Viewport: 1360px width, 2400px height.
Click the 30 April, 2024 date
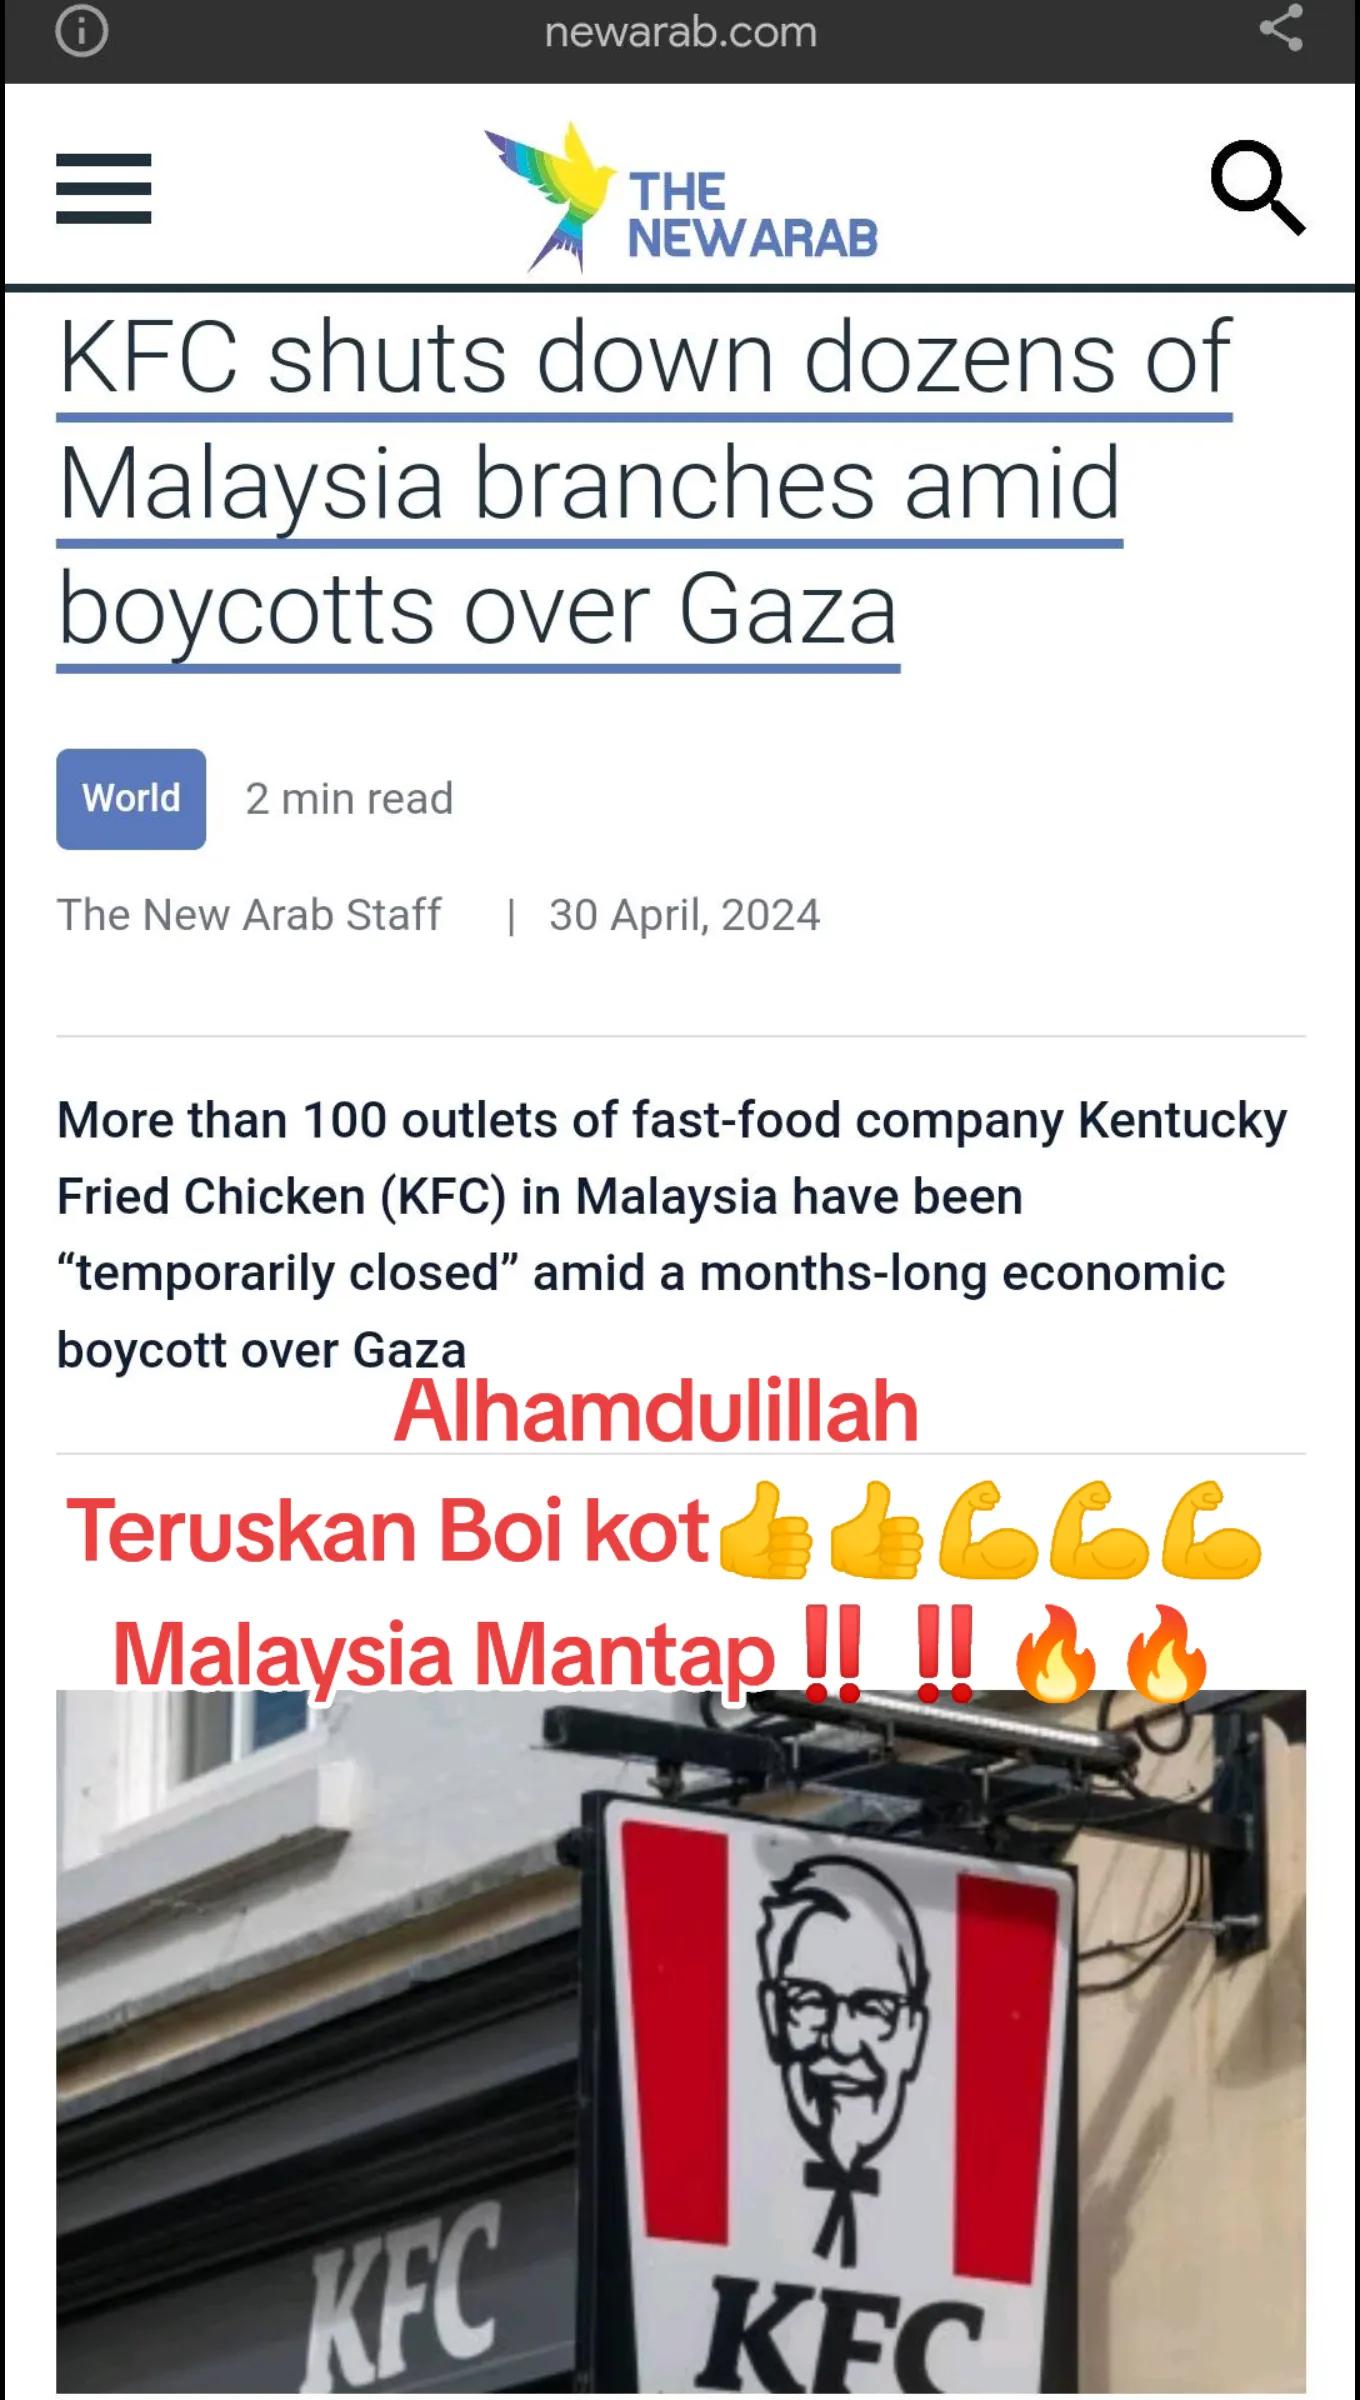(684, 915)
